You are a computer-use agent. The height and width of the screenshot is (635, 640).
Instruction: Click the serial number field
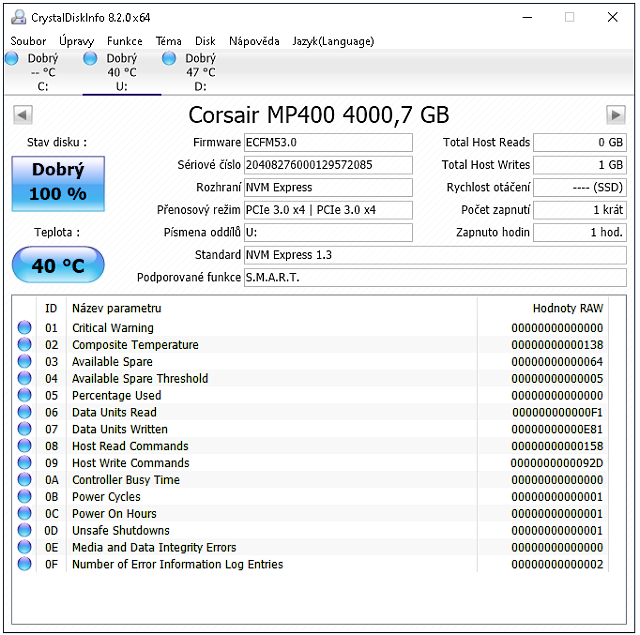tap(328, 165)
